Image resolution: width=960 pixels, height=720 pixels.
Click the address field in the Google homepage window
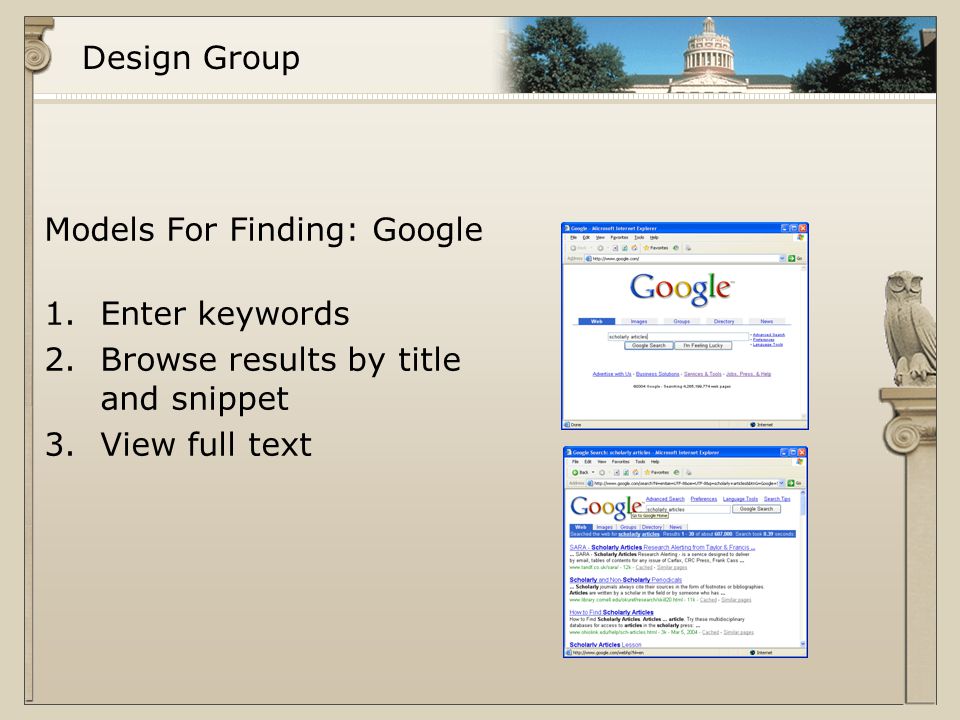point(686,258)
